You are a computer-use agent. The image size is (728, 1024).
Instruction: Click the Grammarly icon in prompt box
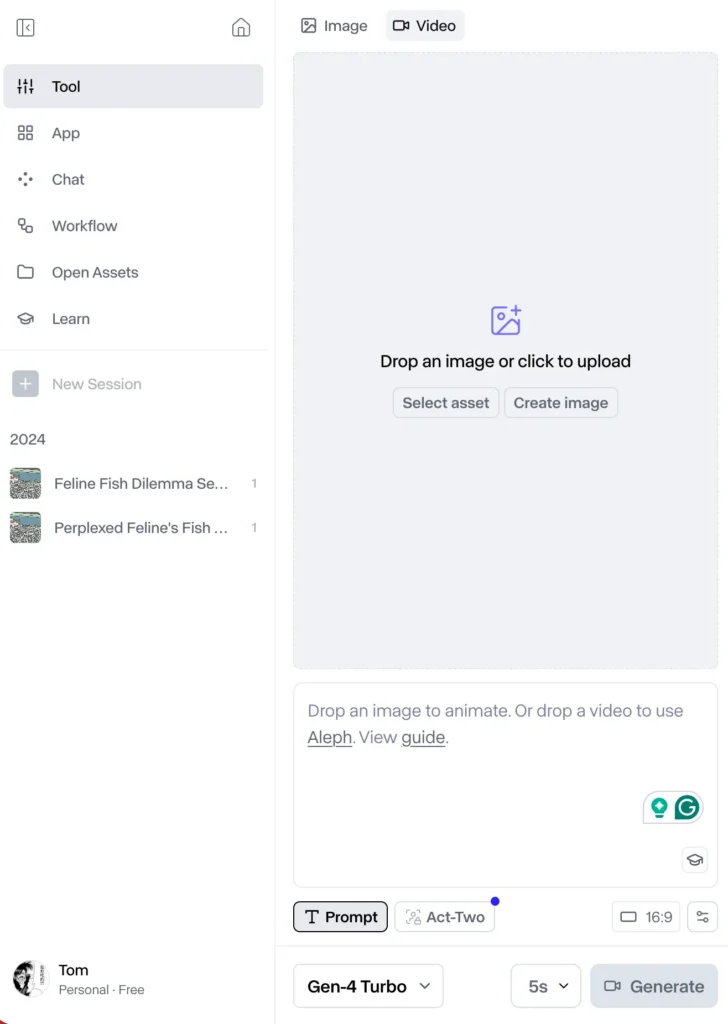point(687,808)
